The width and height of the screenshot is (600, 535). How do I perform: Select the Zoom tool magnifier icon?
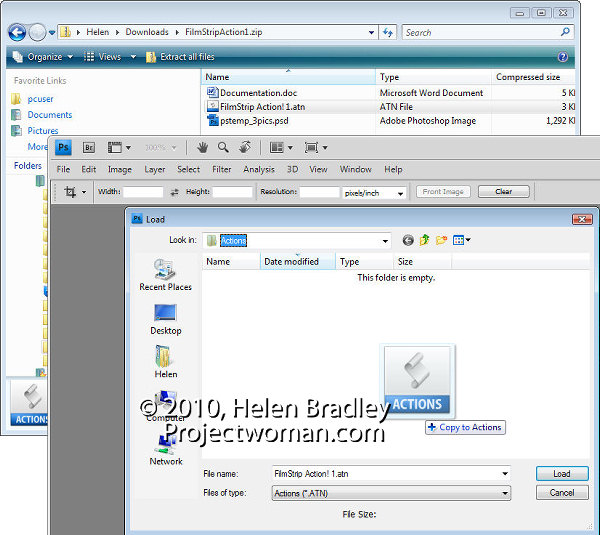pyautogui.click(x=223, y=147)
